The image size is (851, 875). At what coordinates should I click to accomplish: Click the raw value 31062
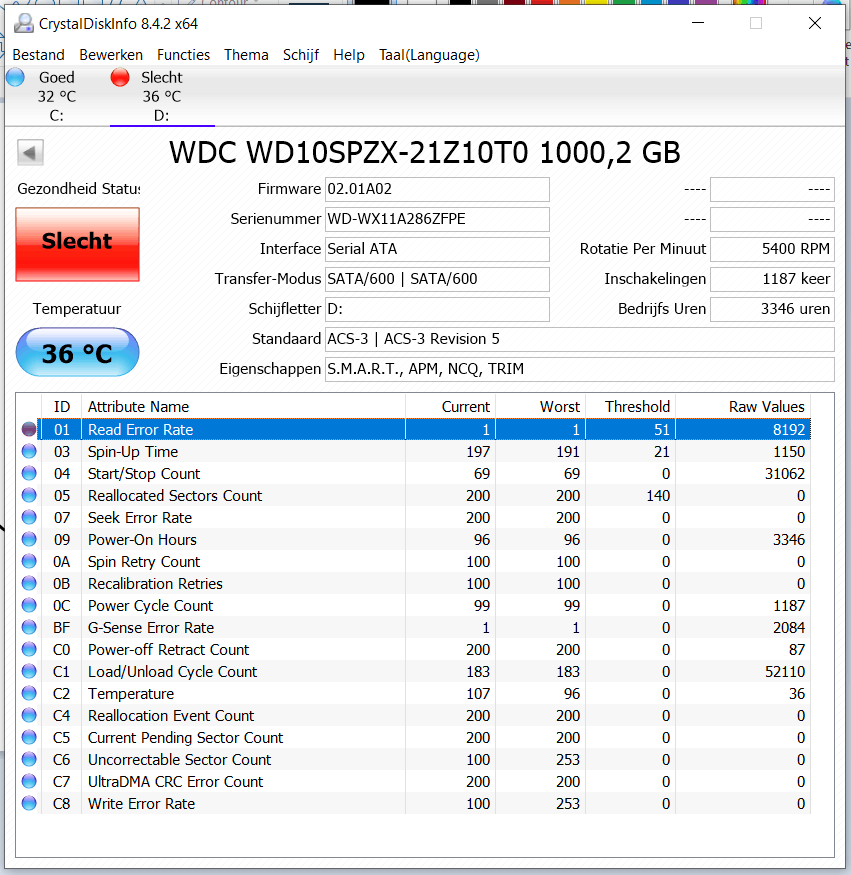point(785,474)
